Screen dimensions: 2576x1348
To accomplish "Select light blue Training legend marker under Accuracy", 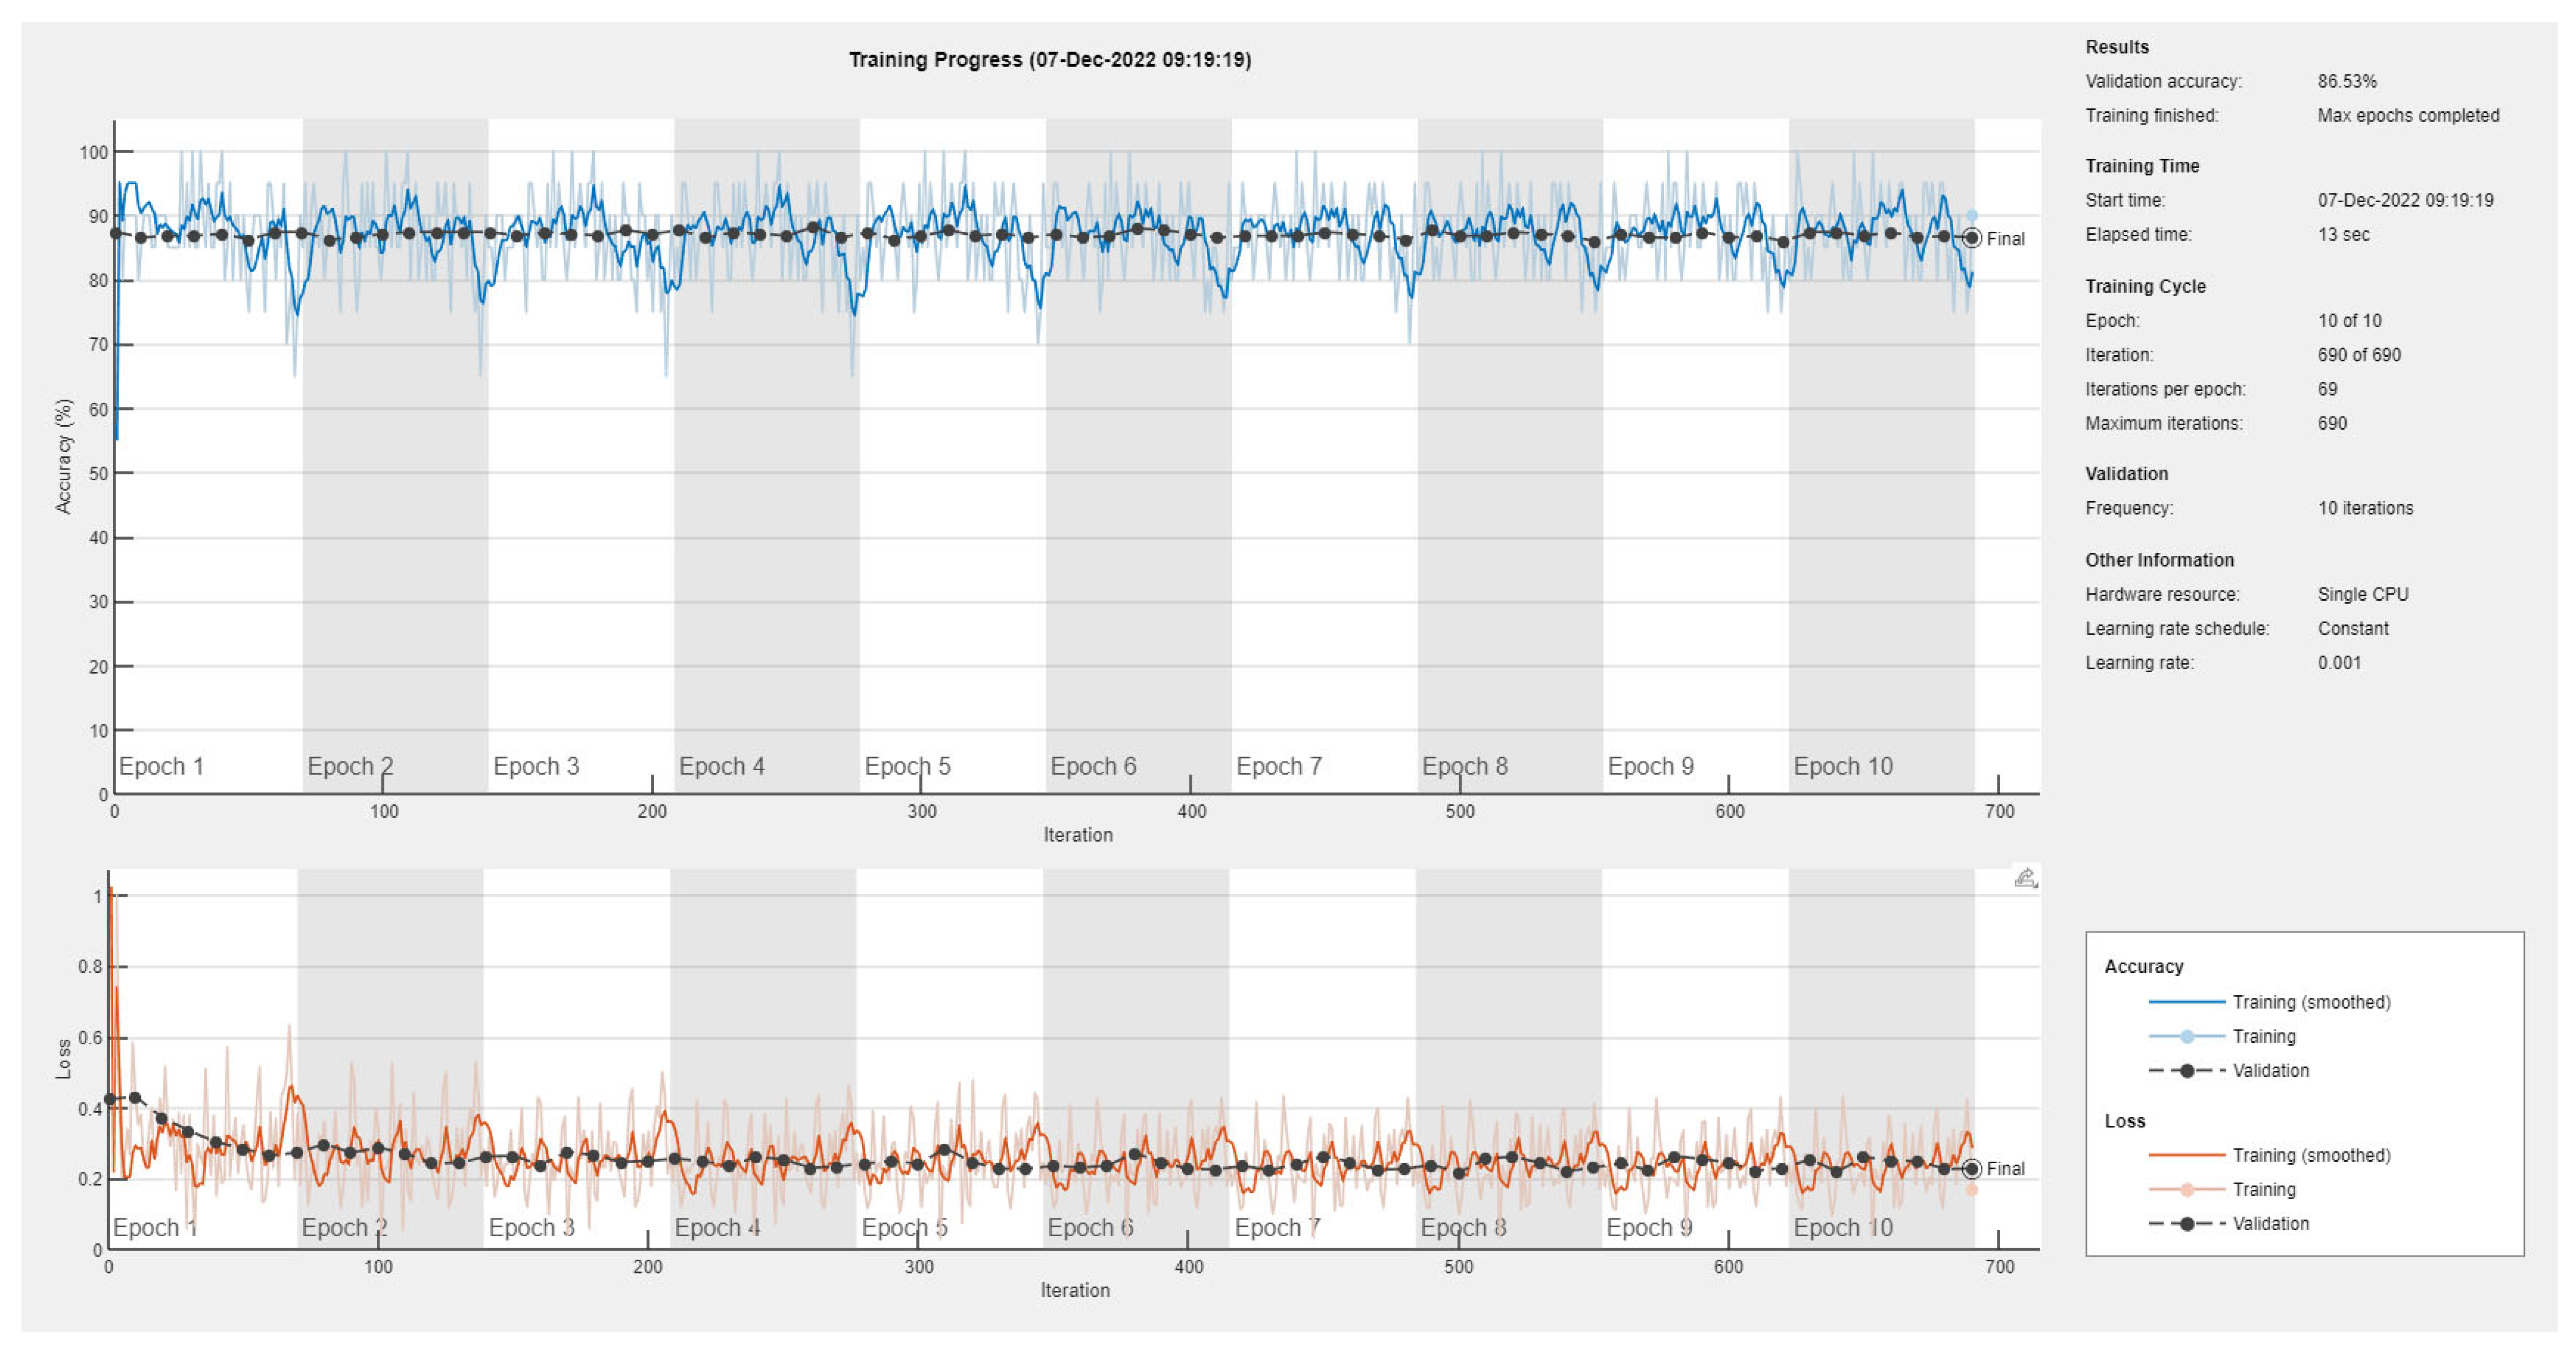I will 2186,1036.
